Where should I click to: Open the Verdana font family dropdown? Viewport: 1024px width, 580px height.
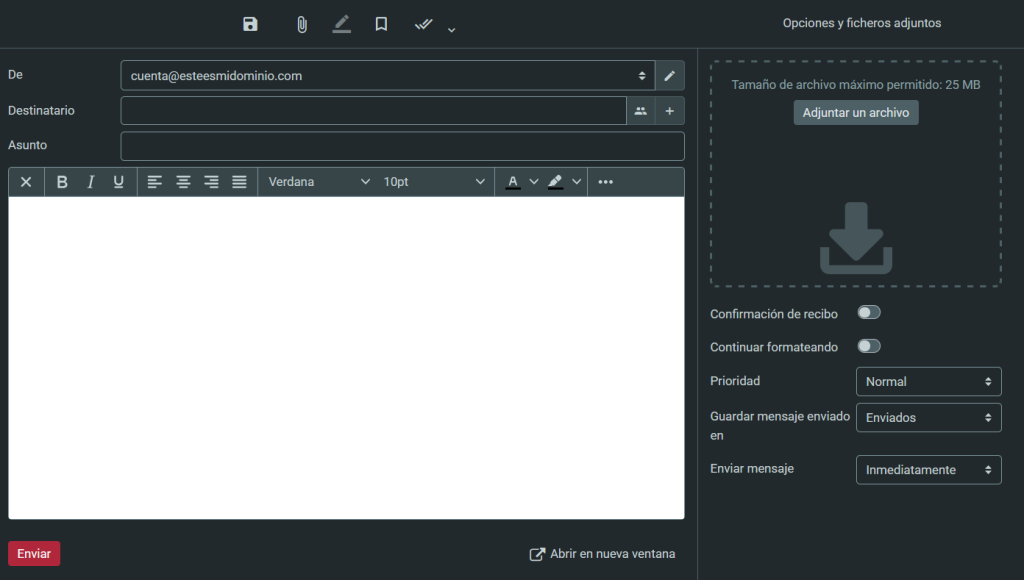318,182
